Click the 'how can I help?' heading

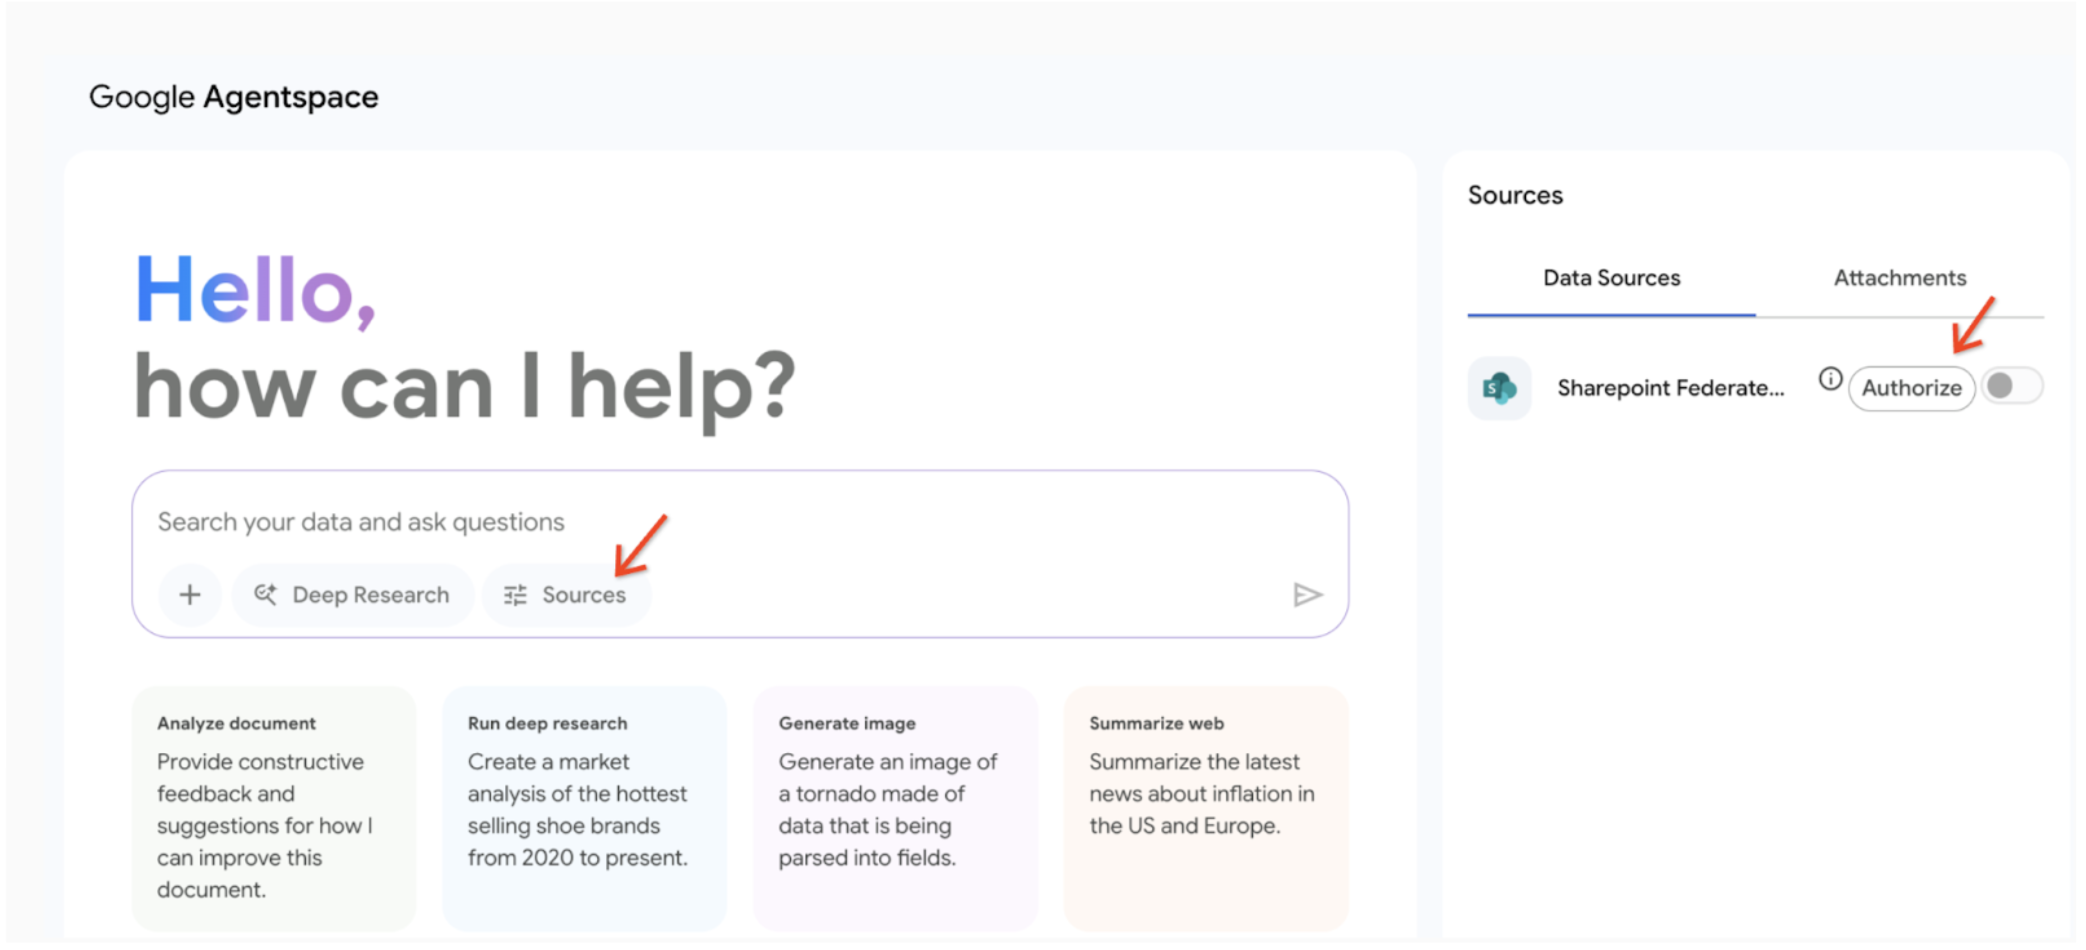coord(464,388)
